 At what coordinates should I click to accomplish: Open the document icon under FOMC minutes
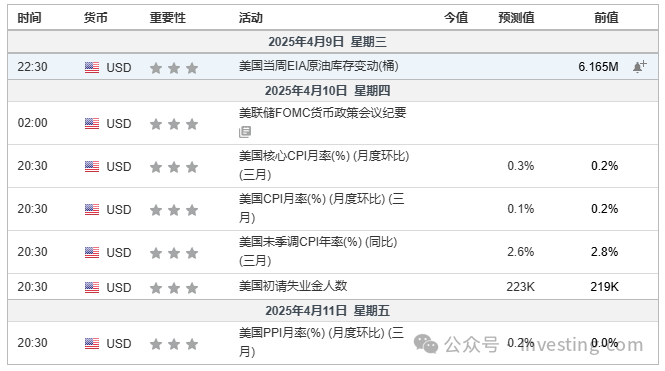coord(245,132)
